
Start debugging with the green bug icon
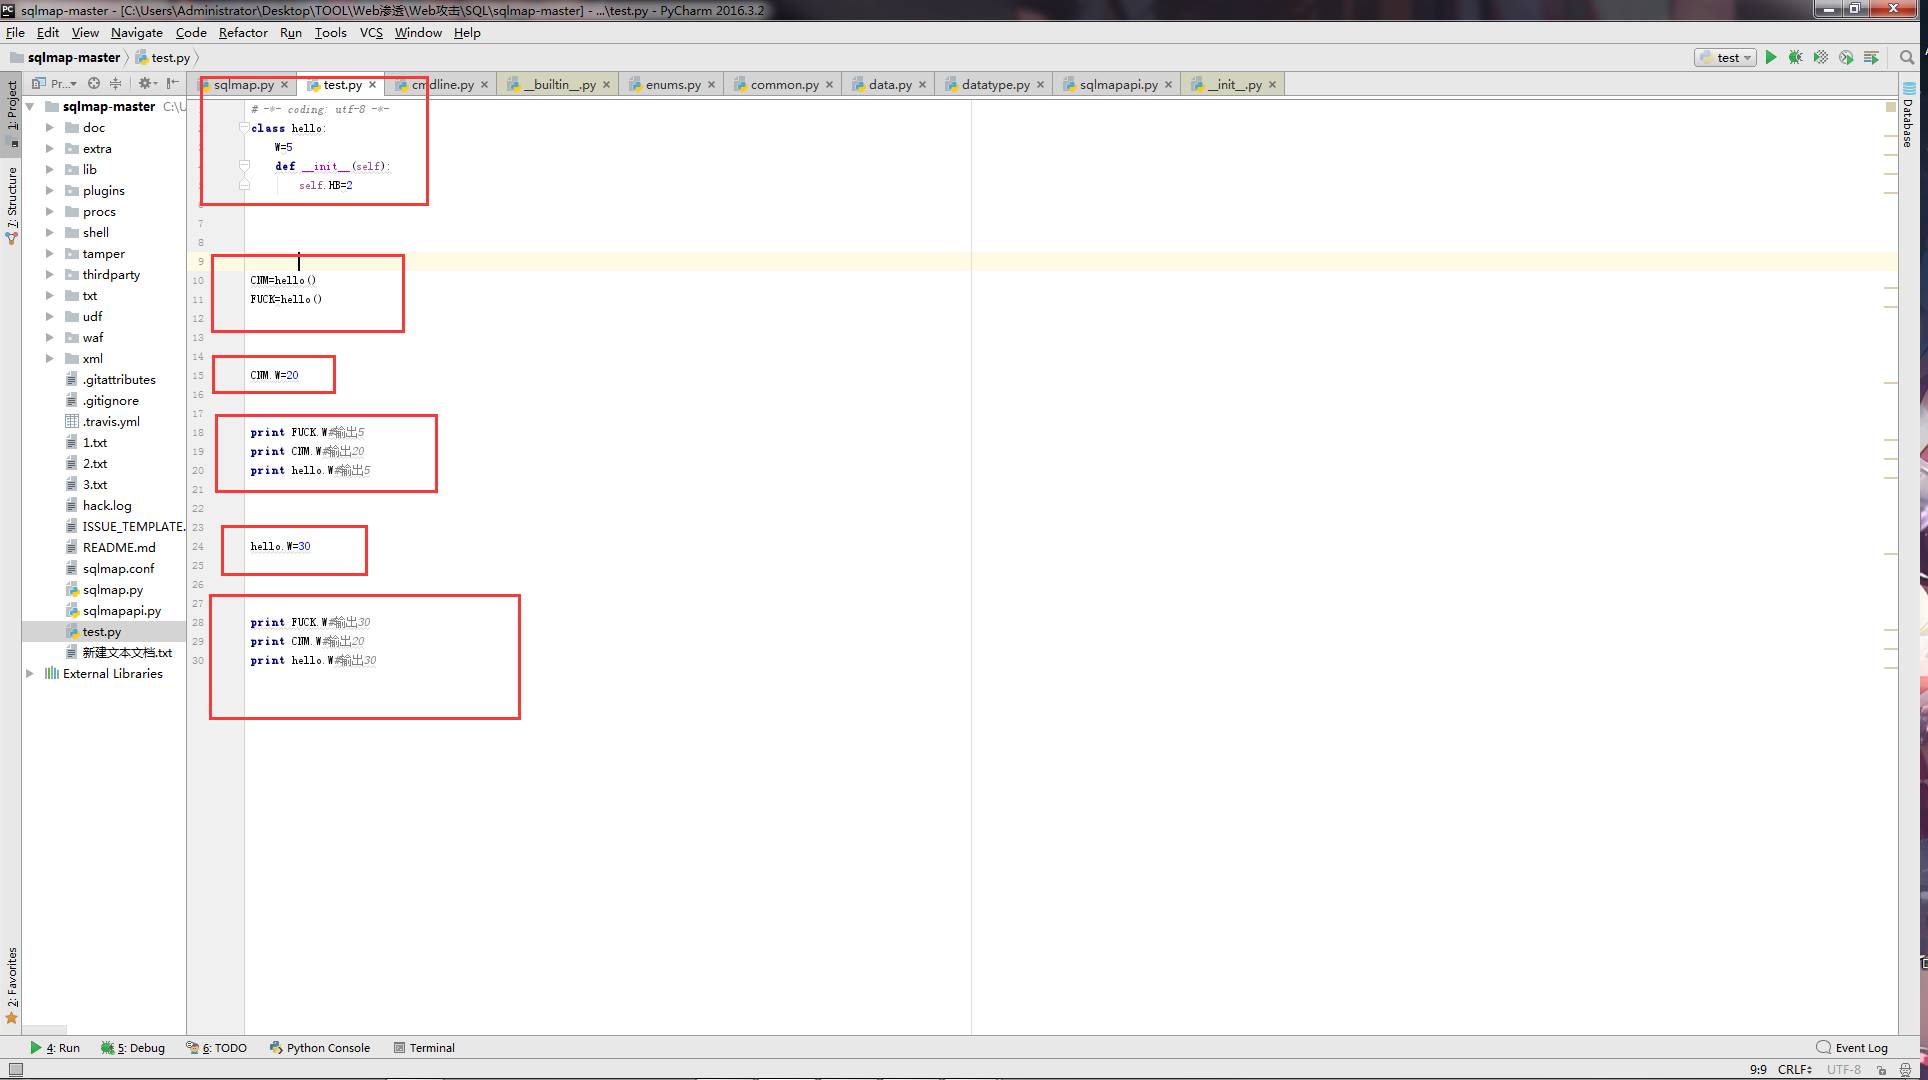point(1795,58)
